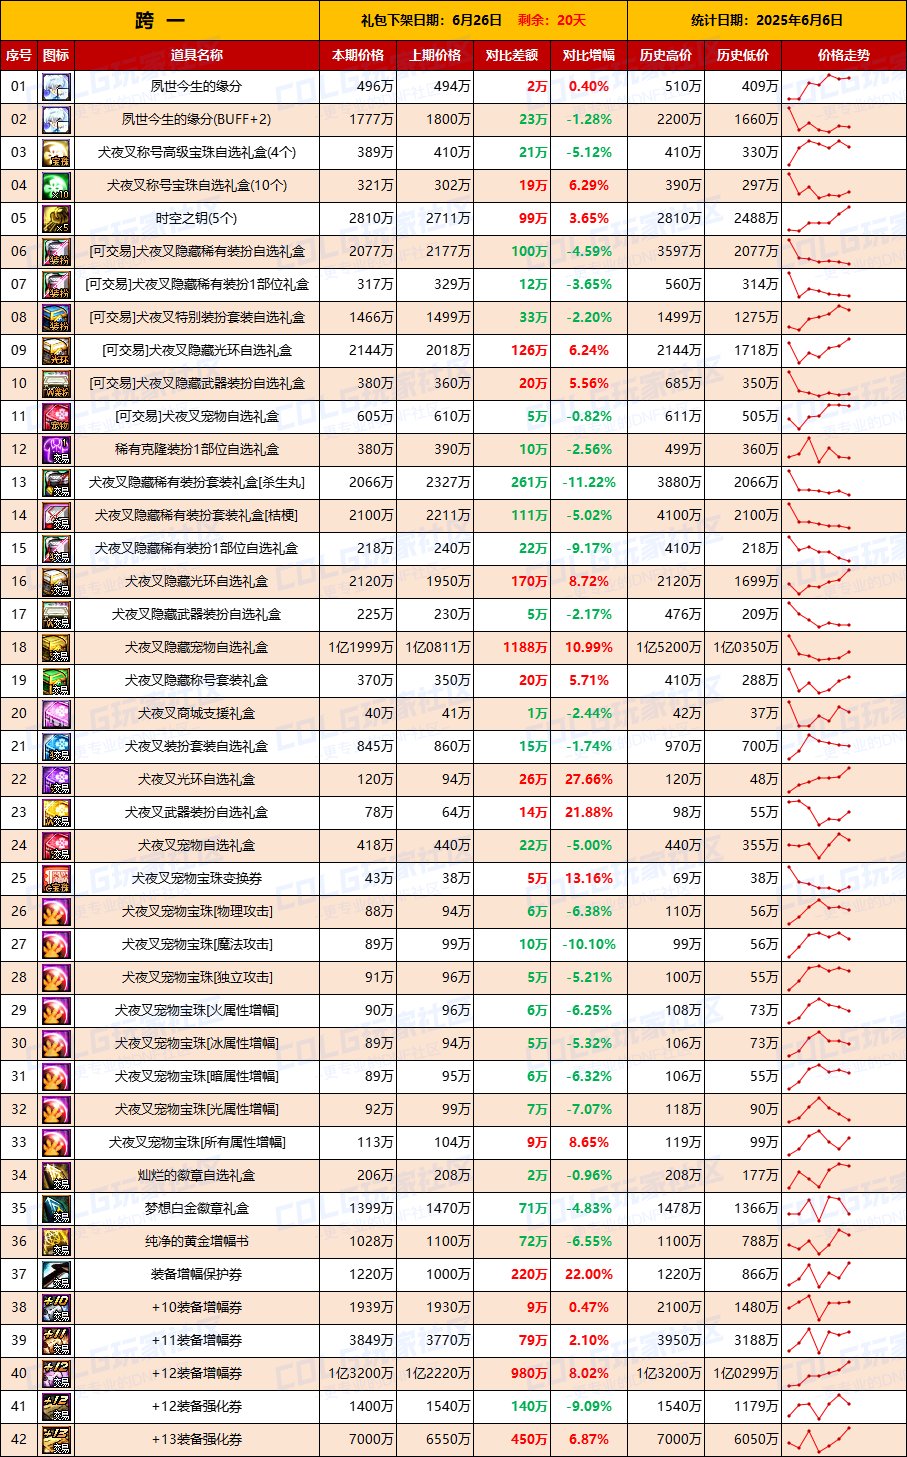
Task: Click the icon in row 11 宠物自选礼盒
Action: click(x=56, y=417)
